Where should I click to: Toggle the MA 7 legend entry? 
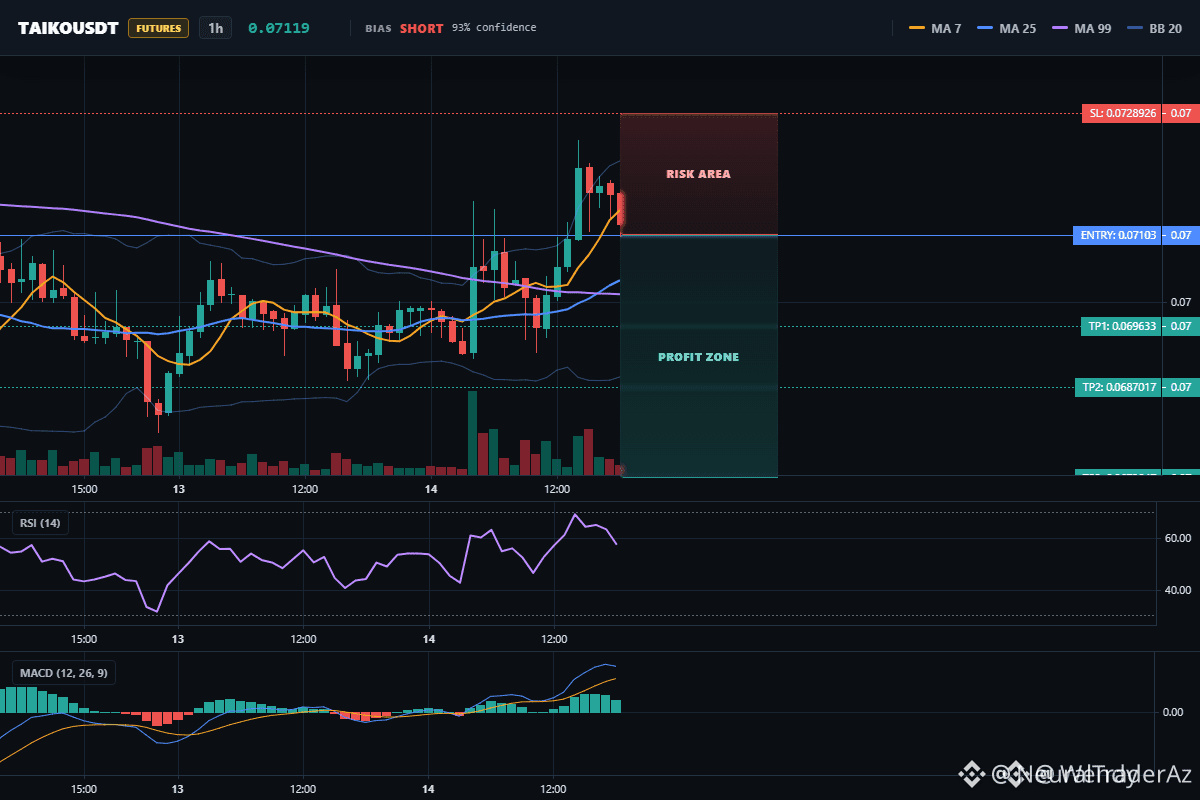pos(935,28)
